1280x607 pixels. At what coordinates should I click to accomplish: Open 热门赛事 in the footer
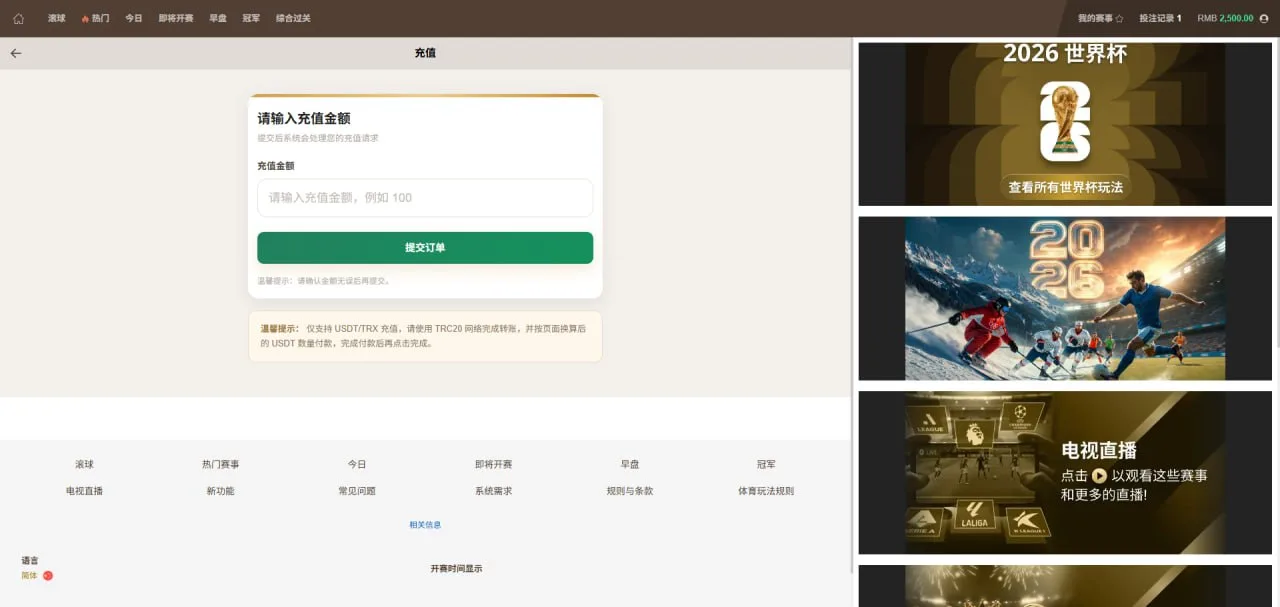pyautogui.click(x=220, y=464)
